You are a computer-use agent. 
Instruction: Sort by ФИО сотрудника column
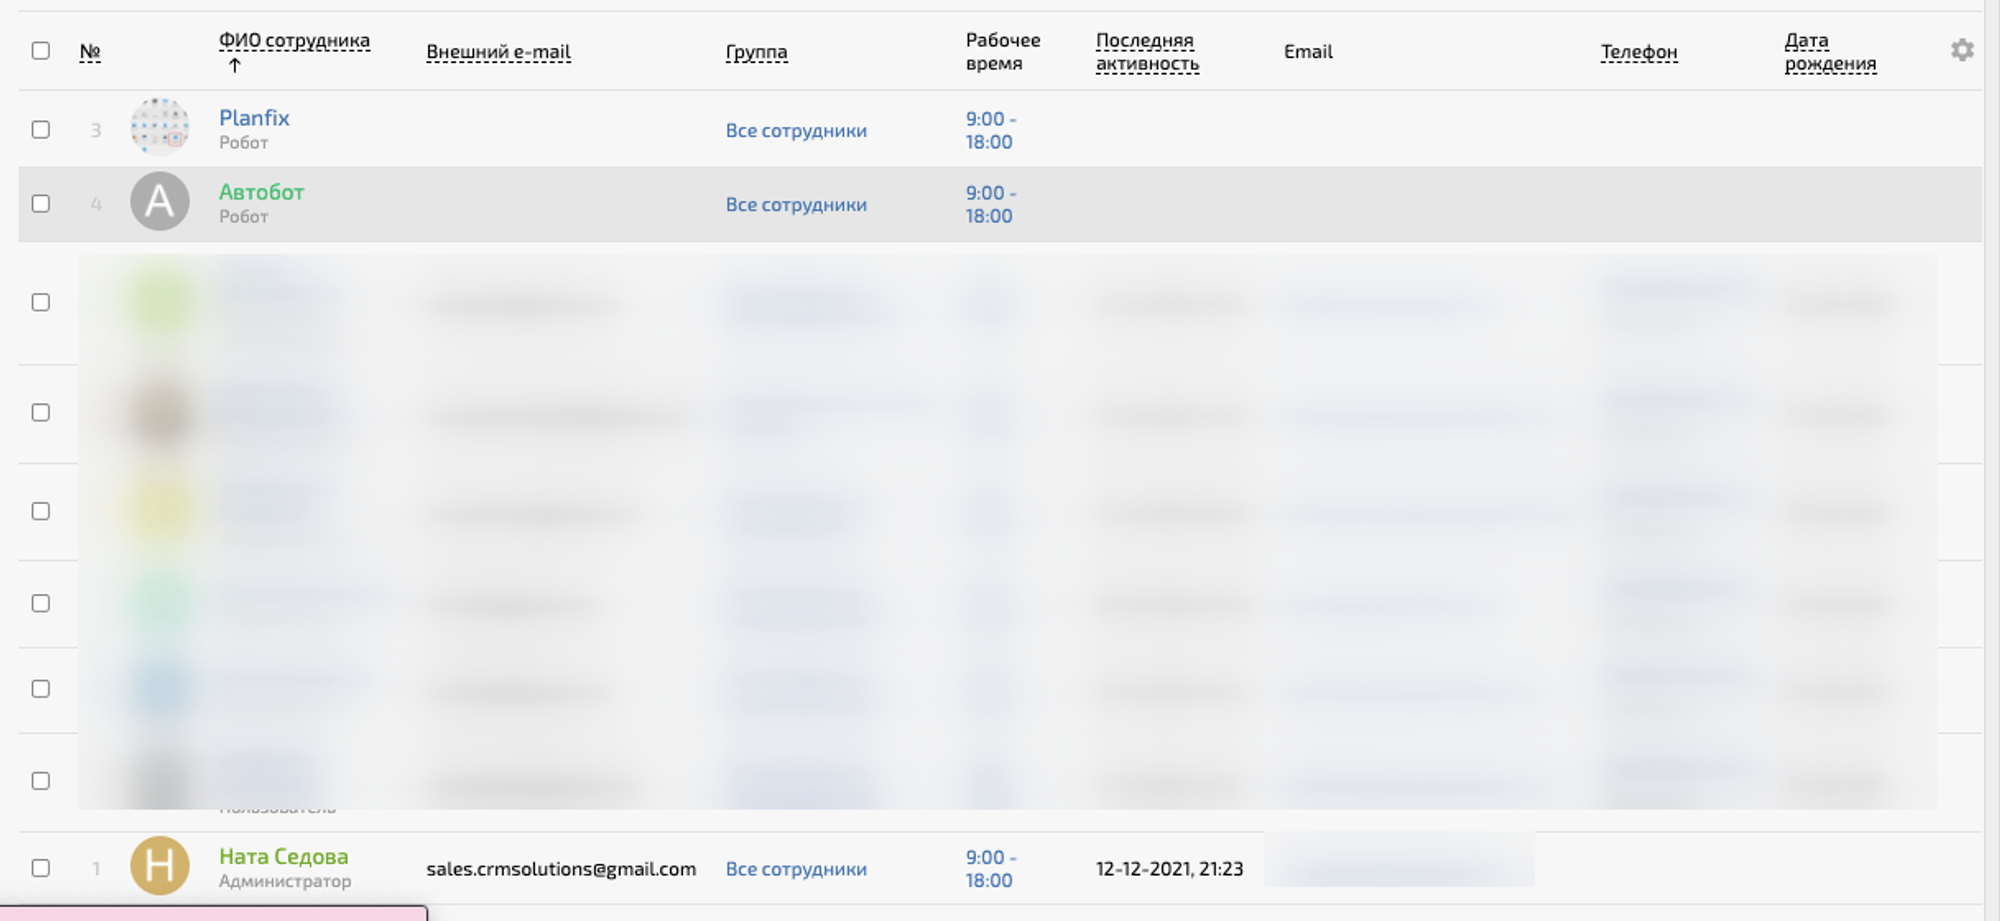click(294, 41)
